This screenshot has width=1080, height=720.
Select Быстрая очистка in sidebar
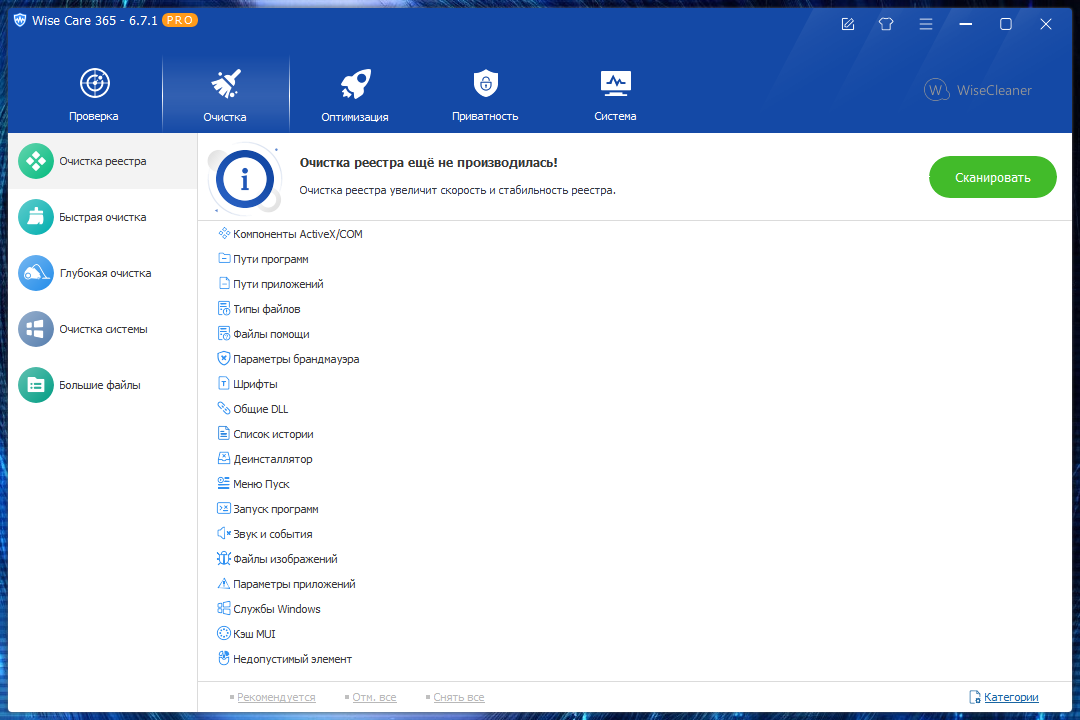tap(102, 217)
